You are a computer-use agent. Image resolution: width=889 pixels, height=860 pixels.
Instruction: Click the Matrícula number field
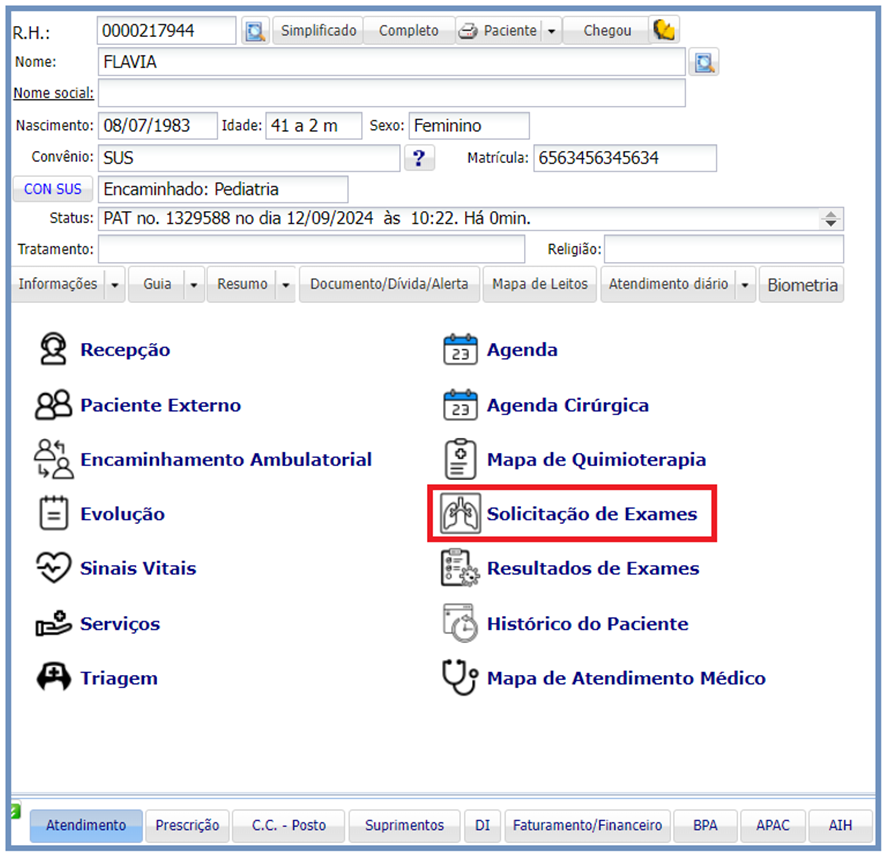[x=625, y=158]
